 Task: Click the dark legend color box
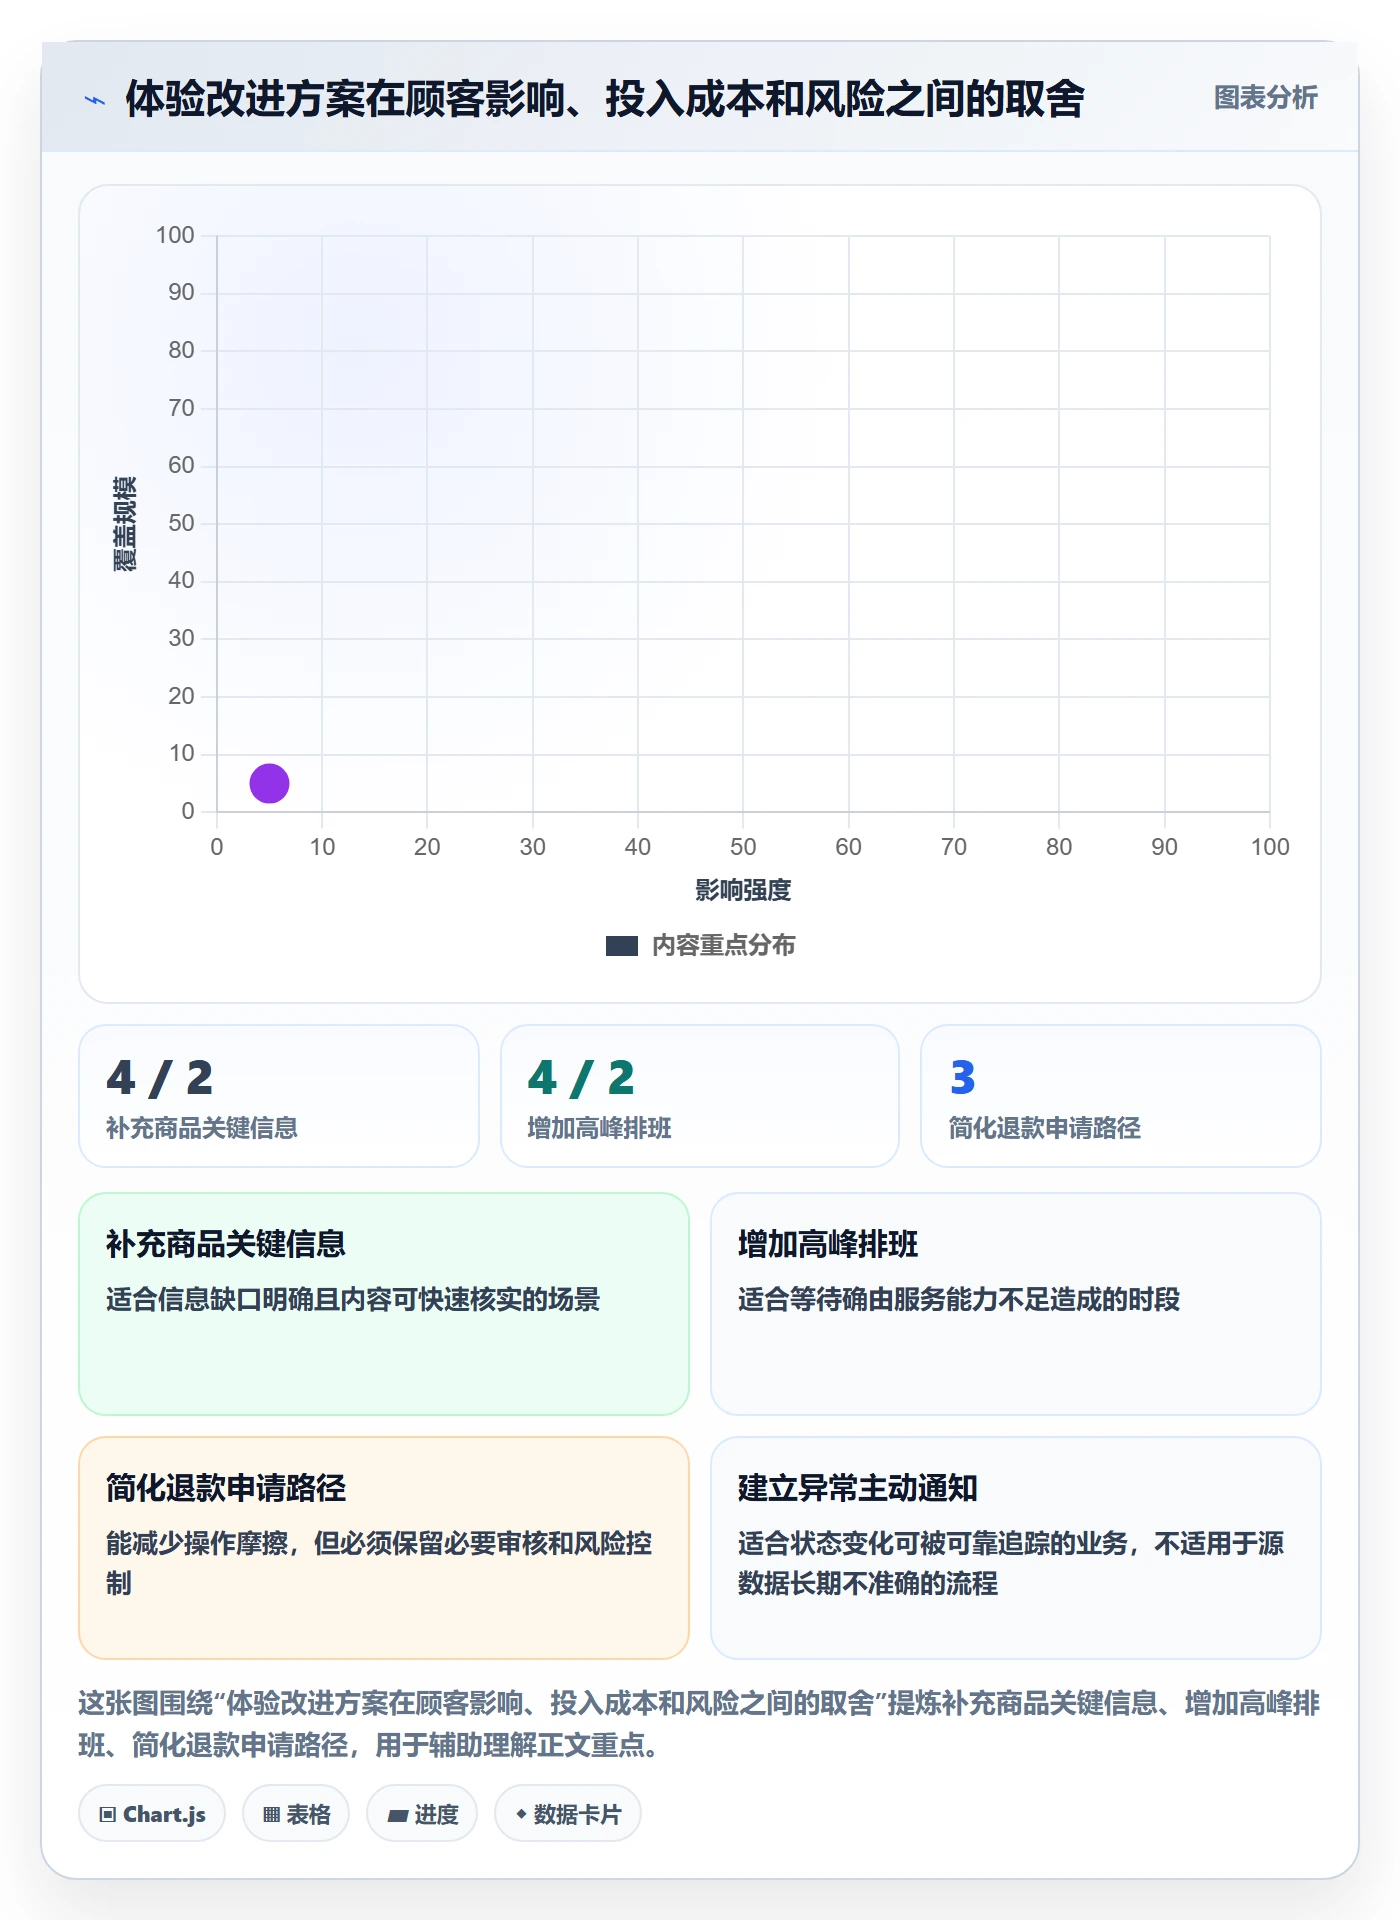[622, 946]
